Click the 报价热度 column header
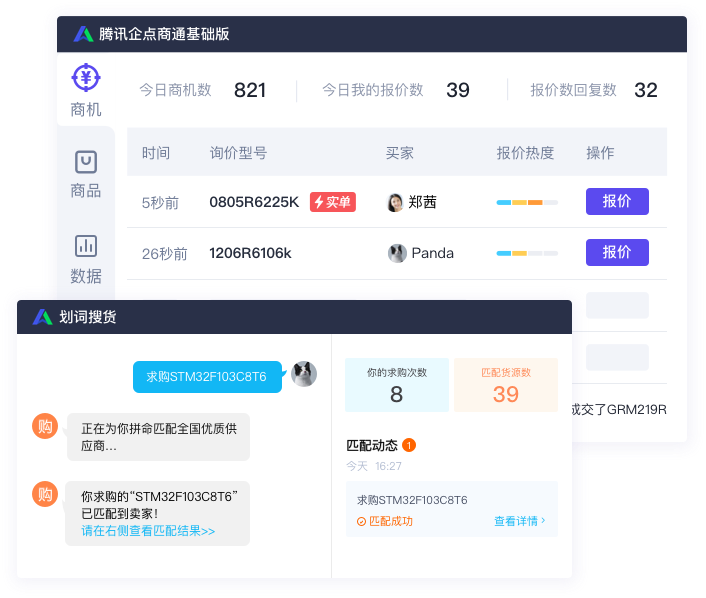The image size is (706, 598). (x=525, y=153)
